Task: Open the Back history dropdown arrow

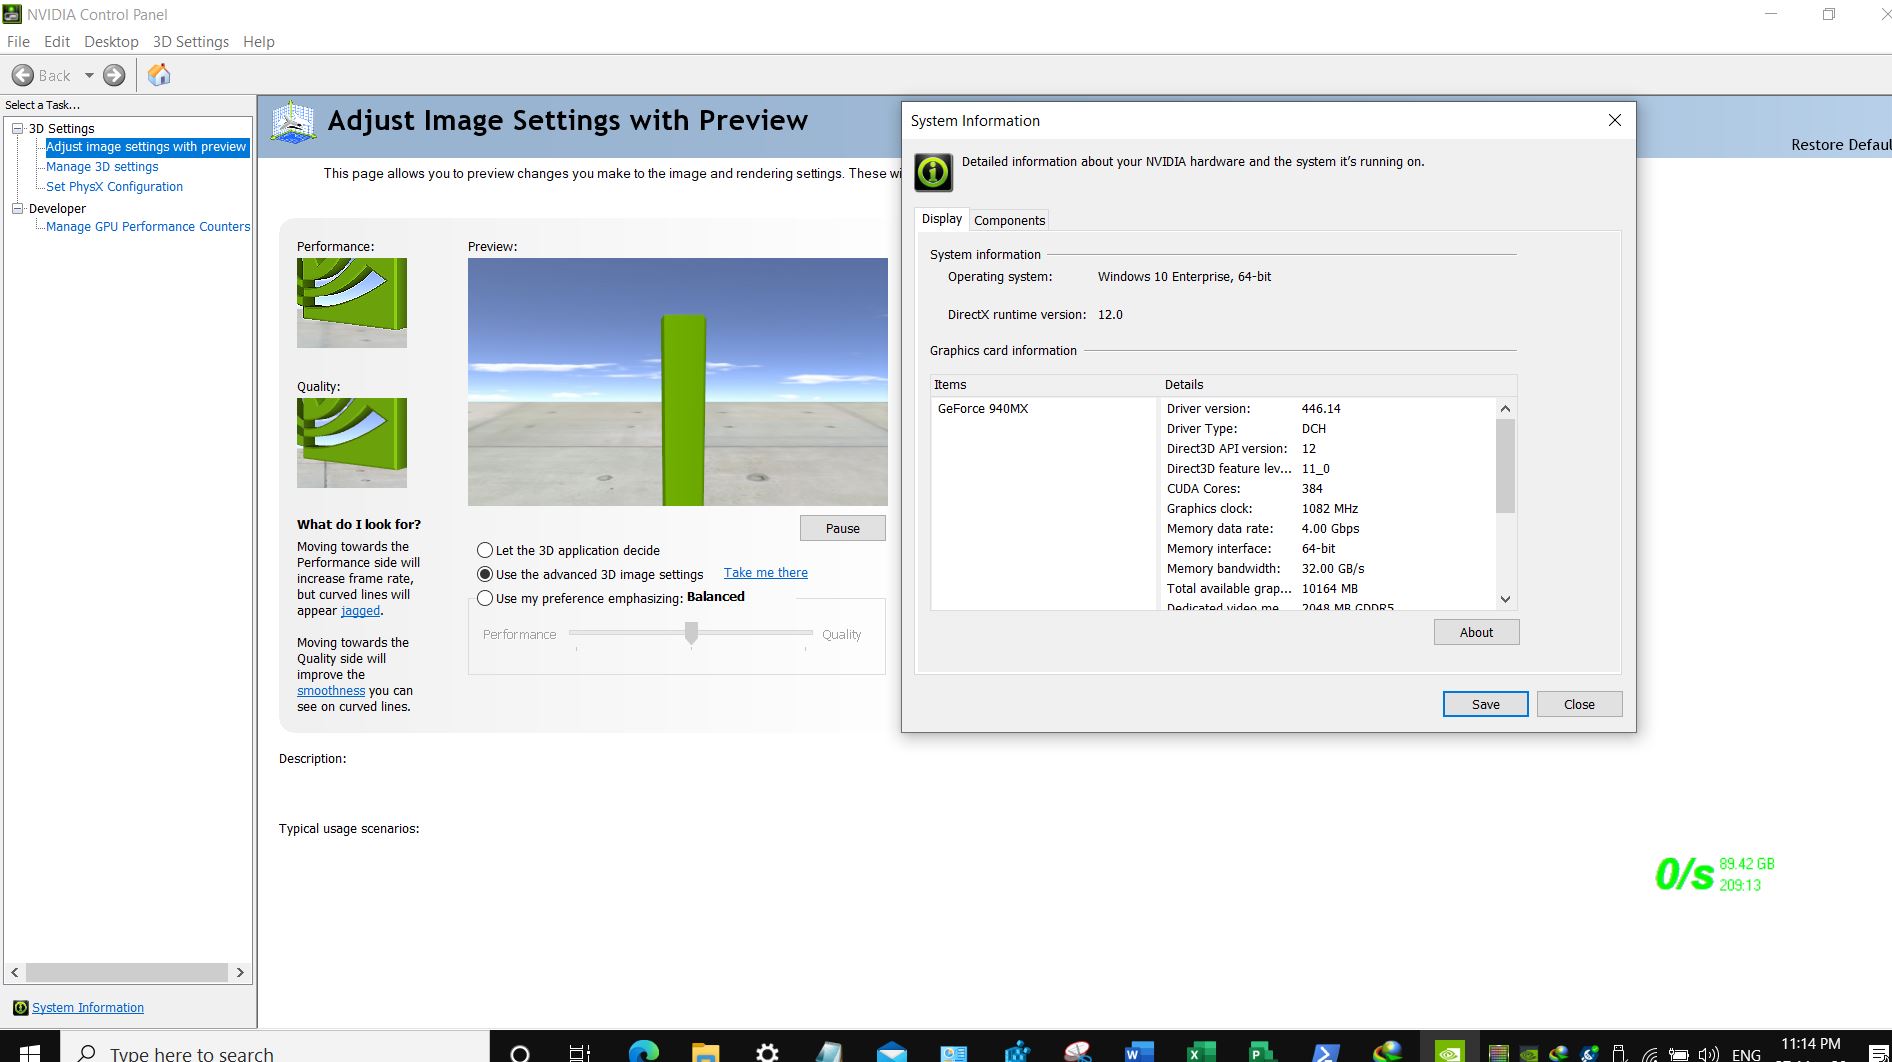Action: [x=89, y=75]
